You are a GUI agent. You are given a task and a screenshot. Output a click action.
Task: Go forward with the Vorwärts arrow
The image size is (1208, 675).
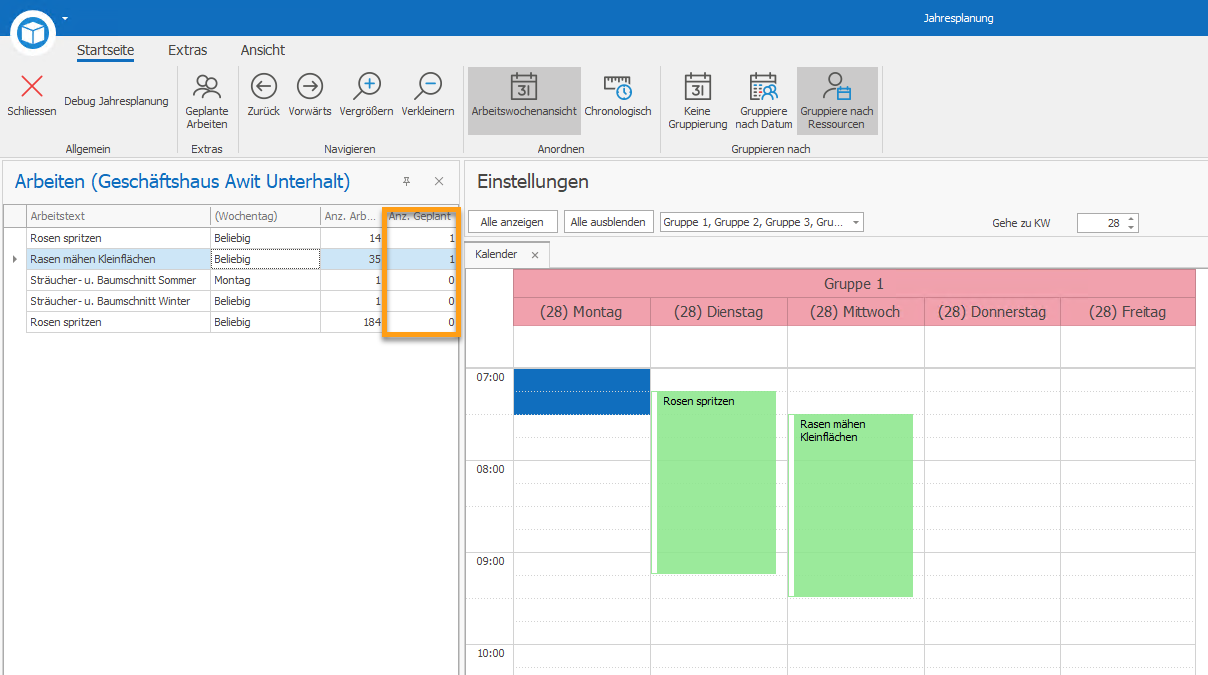tap(310, 86)
